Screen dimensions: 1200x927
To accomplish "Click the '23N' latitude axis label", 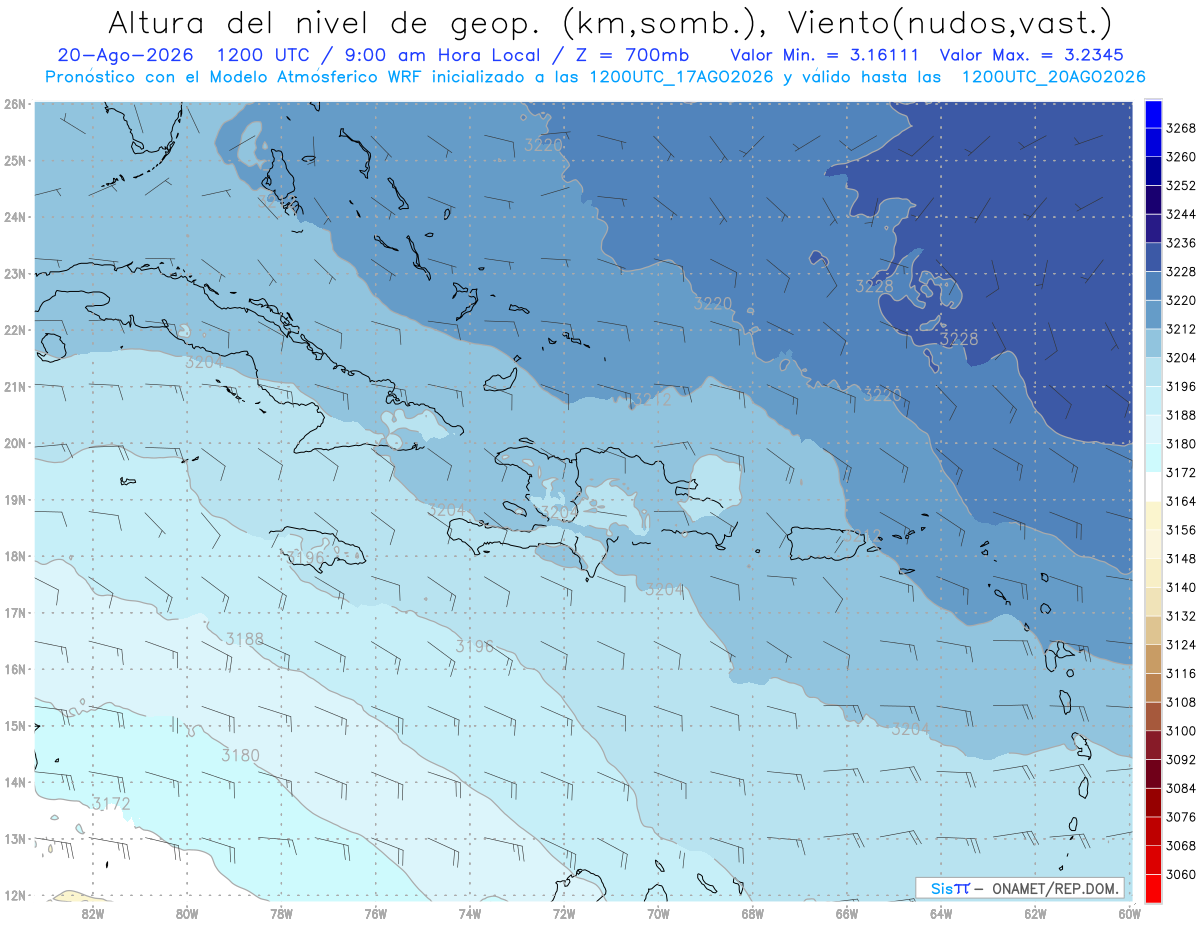I will tap(14, 273).
